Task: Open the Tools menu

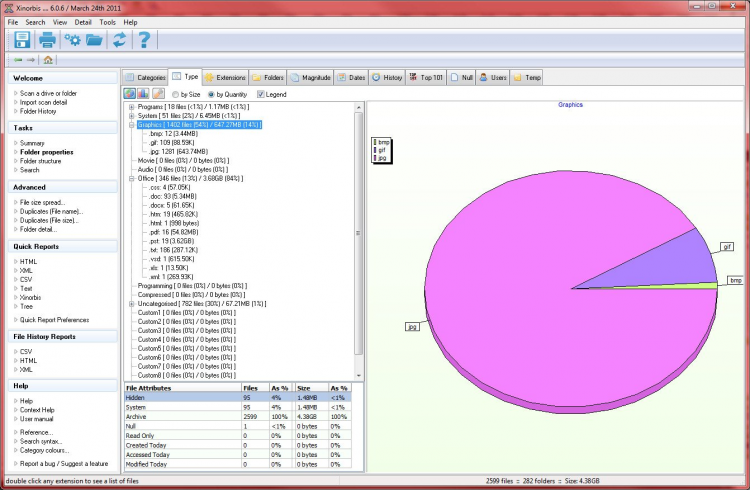Action: 107,21
